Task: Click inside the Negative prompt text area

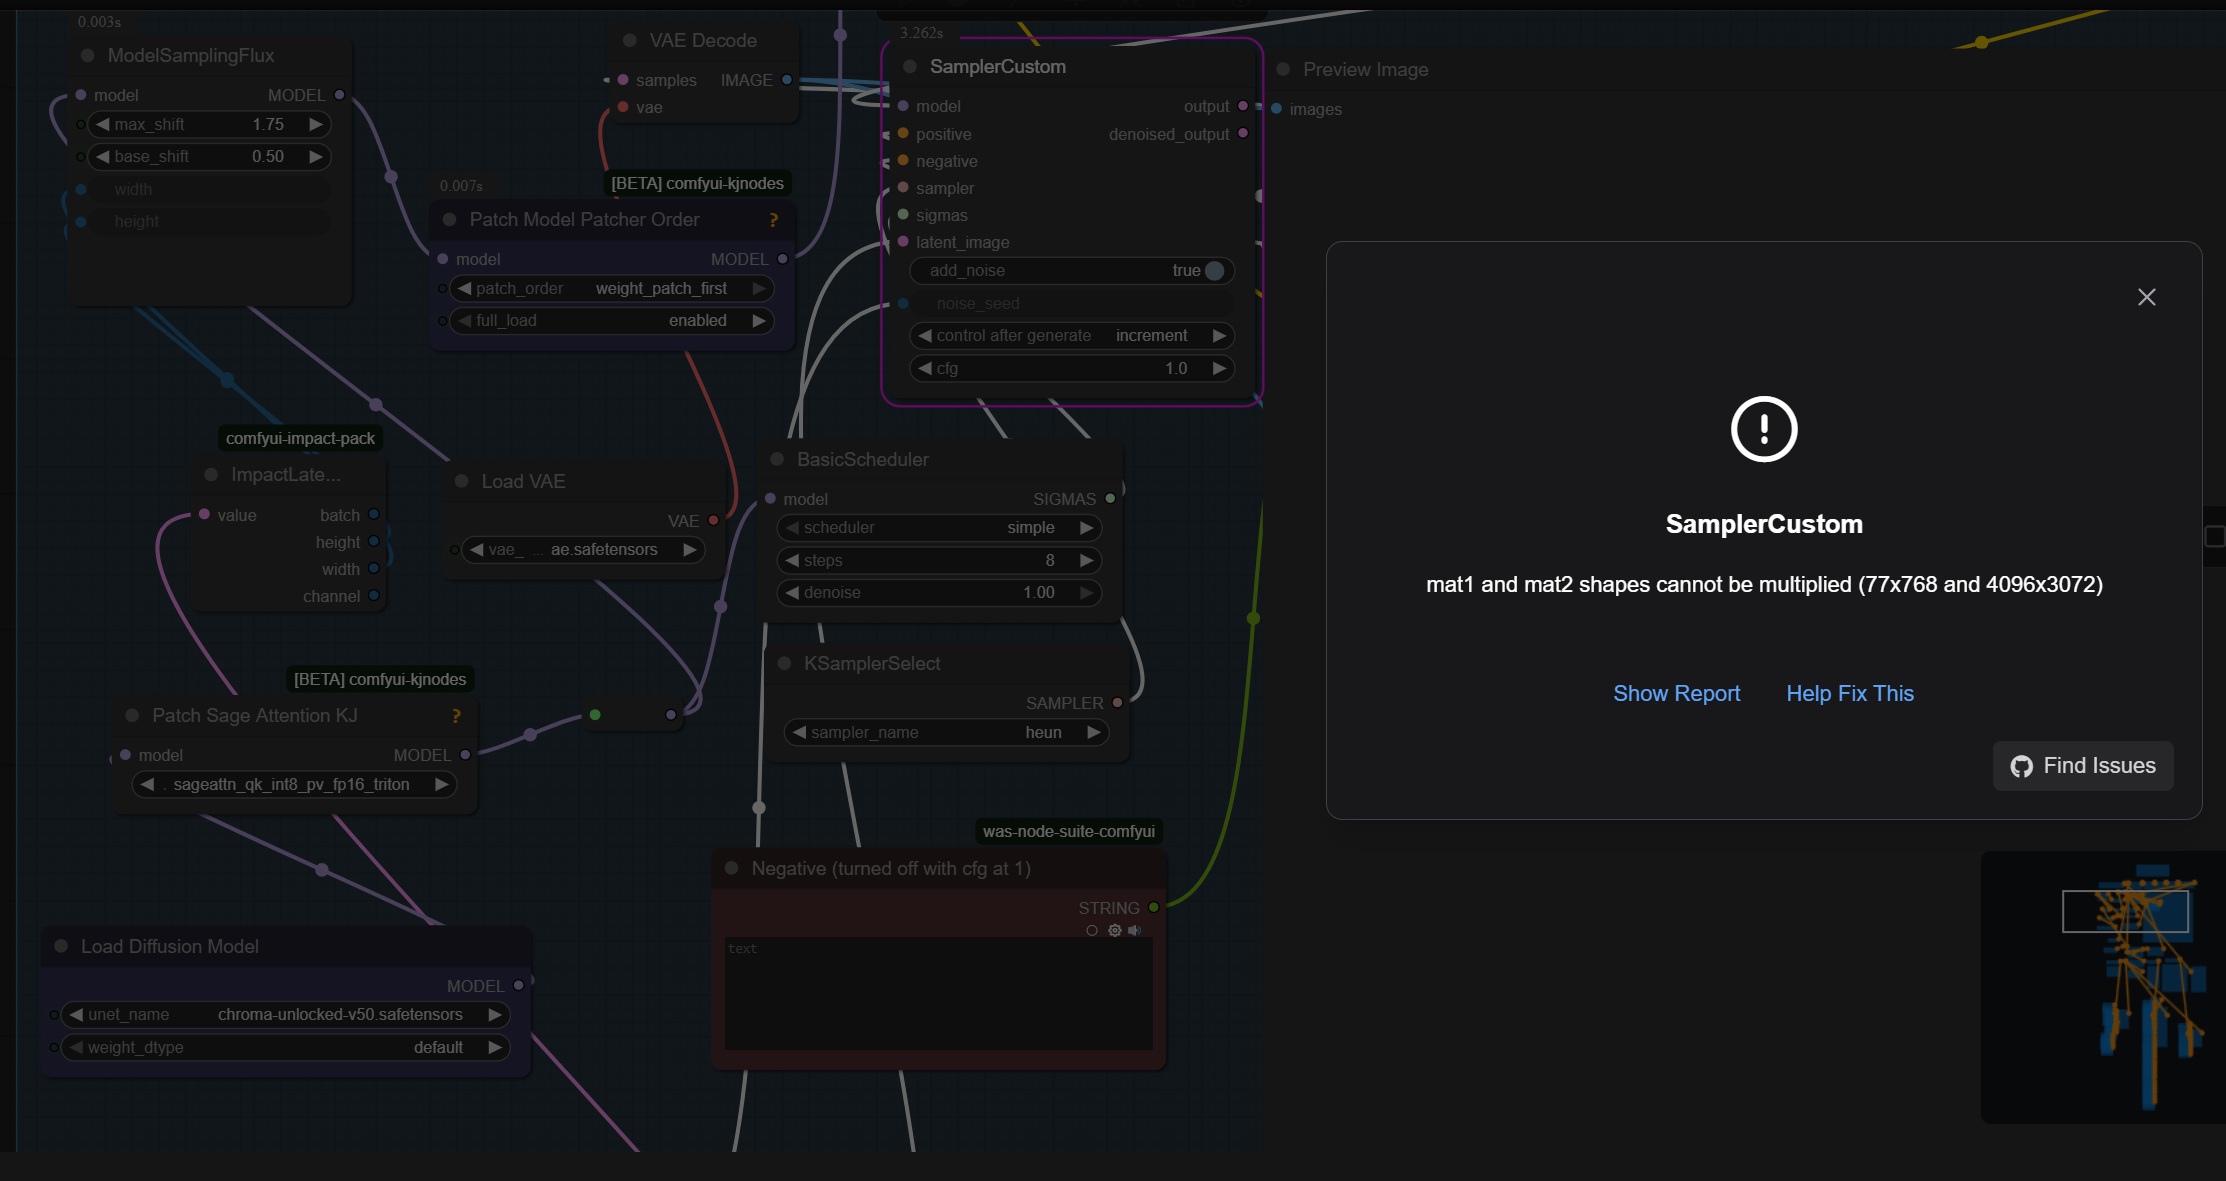Action: pyautogui.click(x=938, y=995)
